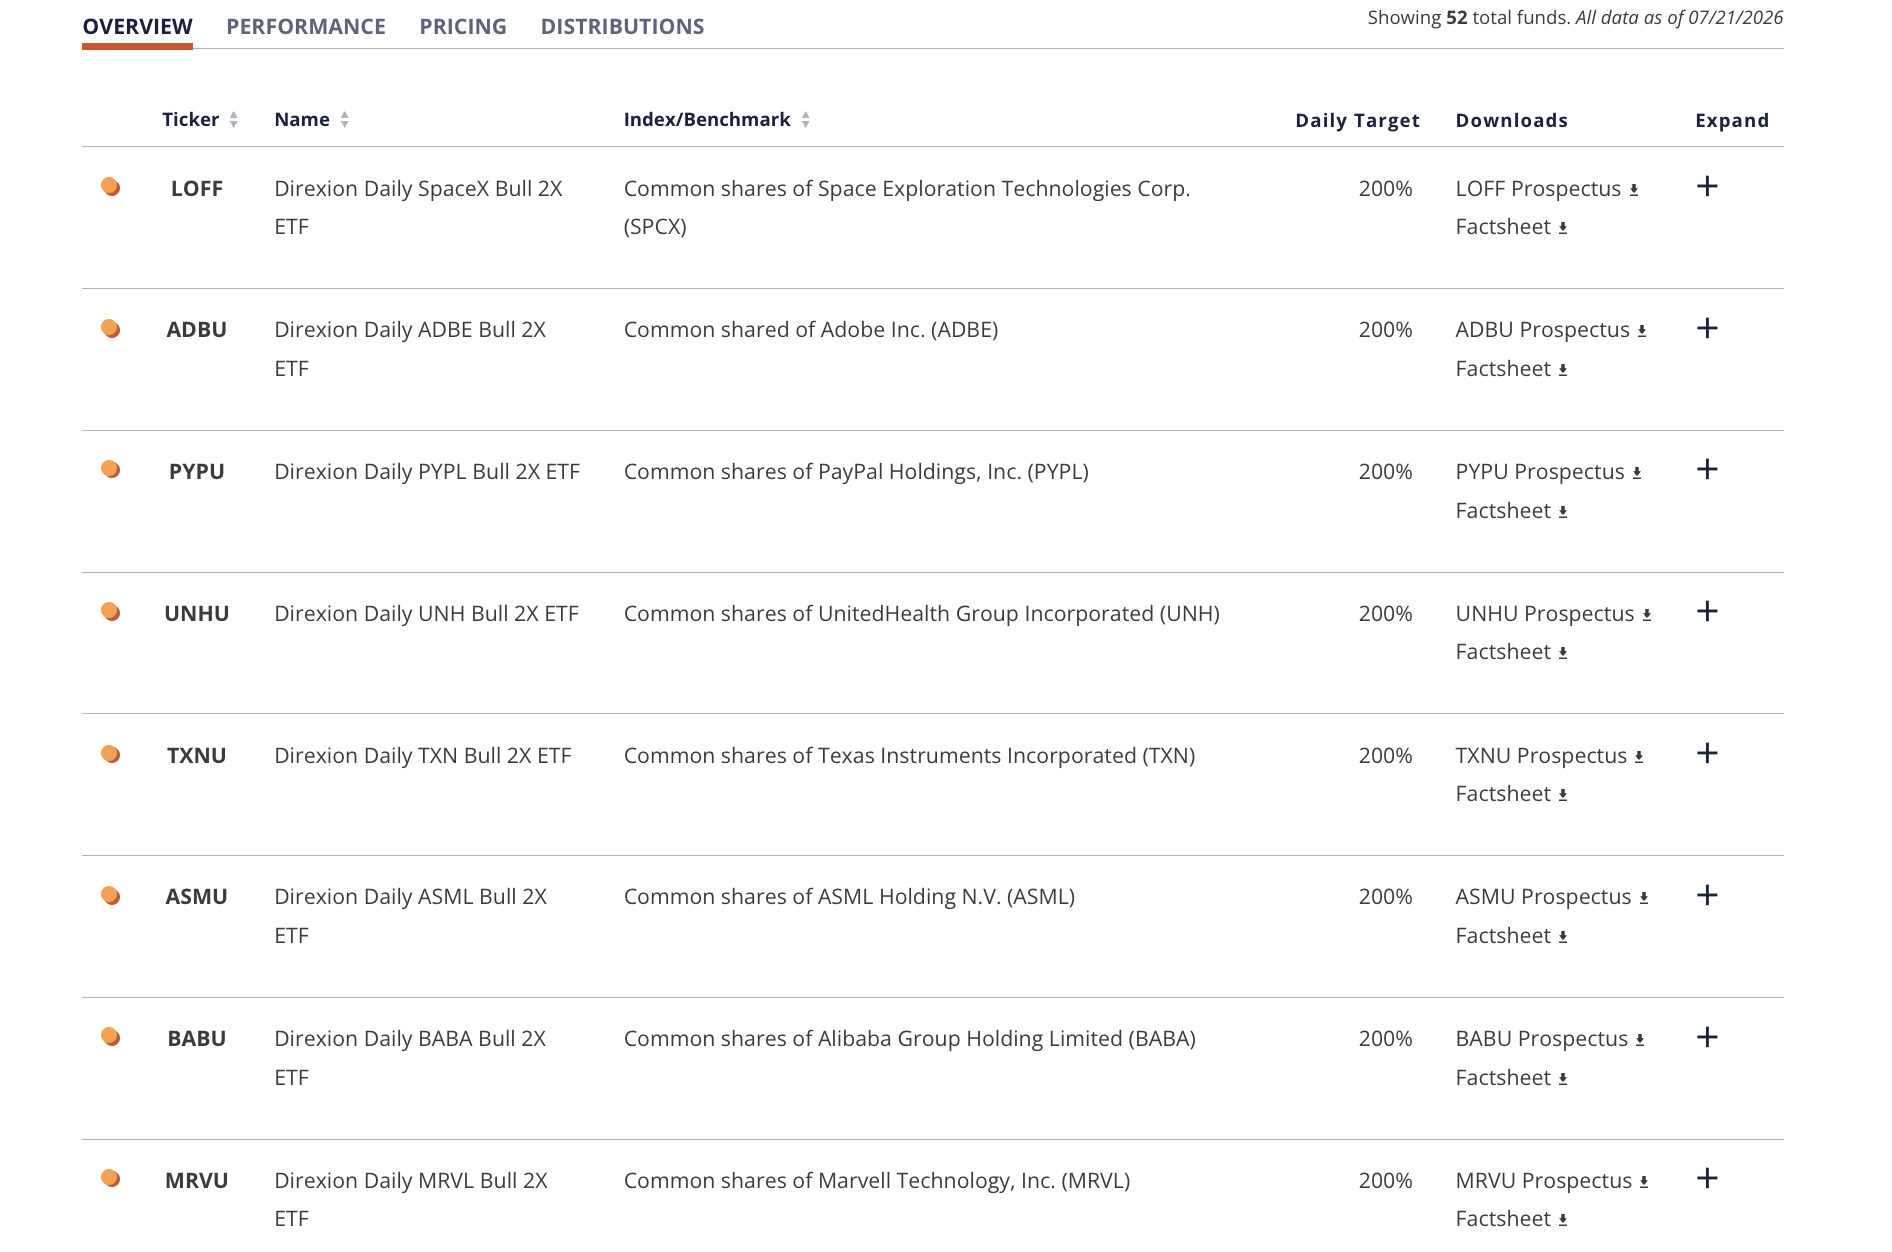Screen dimensions: 1892x1252
Task: Select Direxion Daily ASML Bull 2X ETF name
Action: click(x=411, y=916)
